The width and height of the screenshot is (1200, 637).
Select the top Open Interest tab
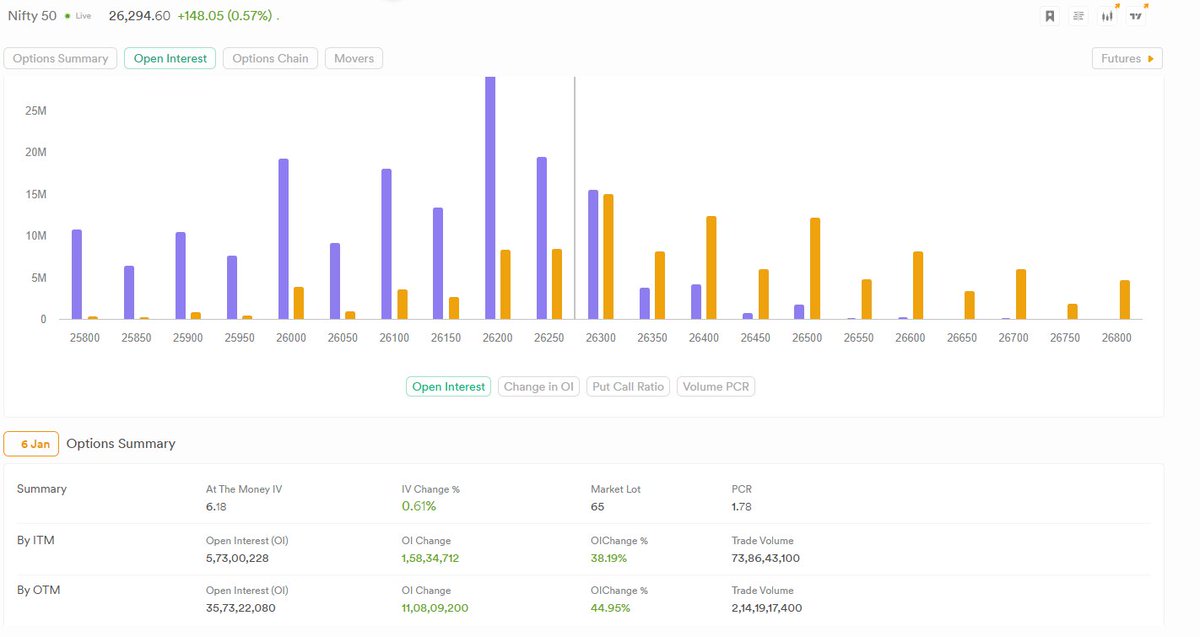(x=170, y=59)
